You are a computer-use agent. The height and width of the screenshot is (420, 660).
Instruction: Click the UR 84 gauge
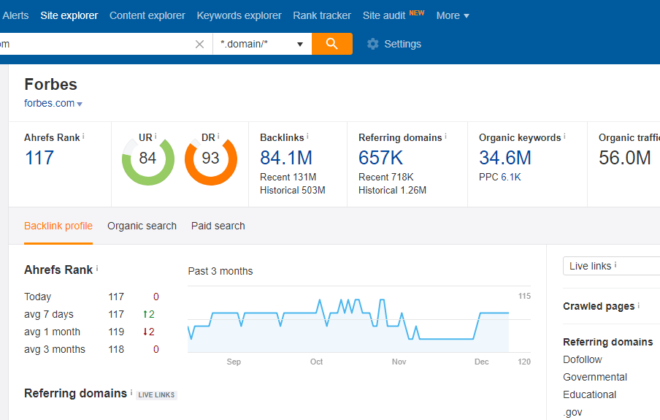pos(148,159)
